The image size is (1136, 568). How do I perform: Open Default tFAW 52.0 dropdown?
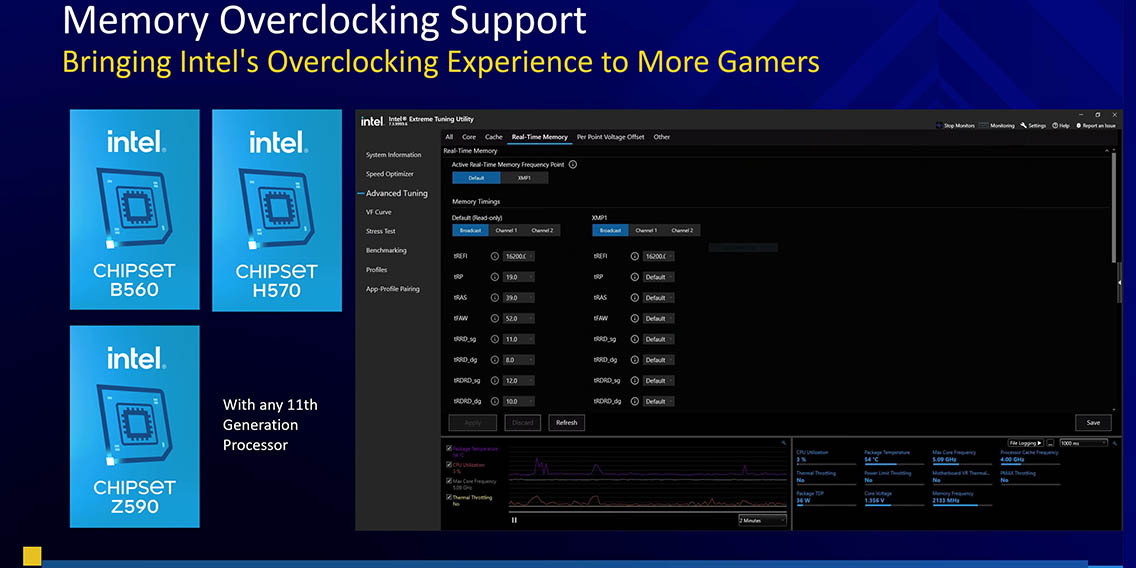click(519, 318)
